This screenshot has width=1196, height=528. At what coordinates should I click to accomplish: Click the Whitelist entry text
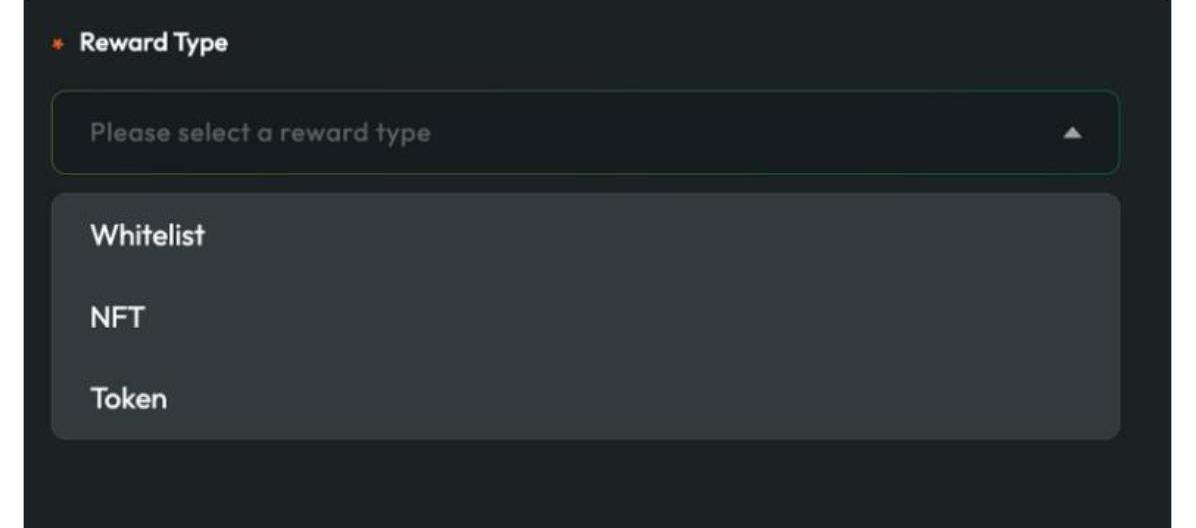(147, 236)
